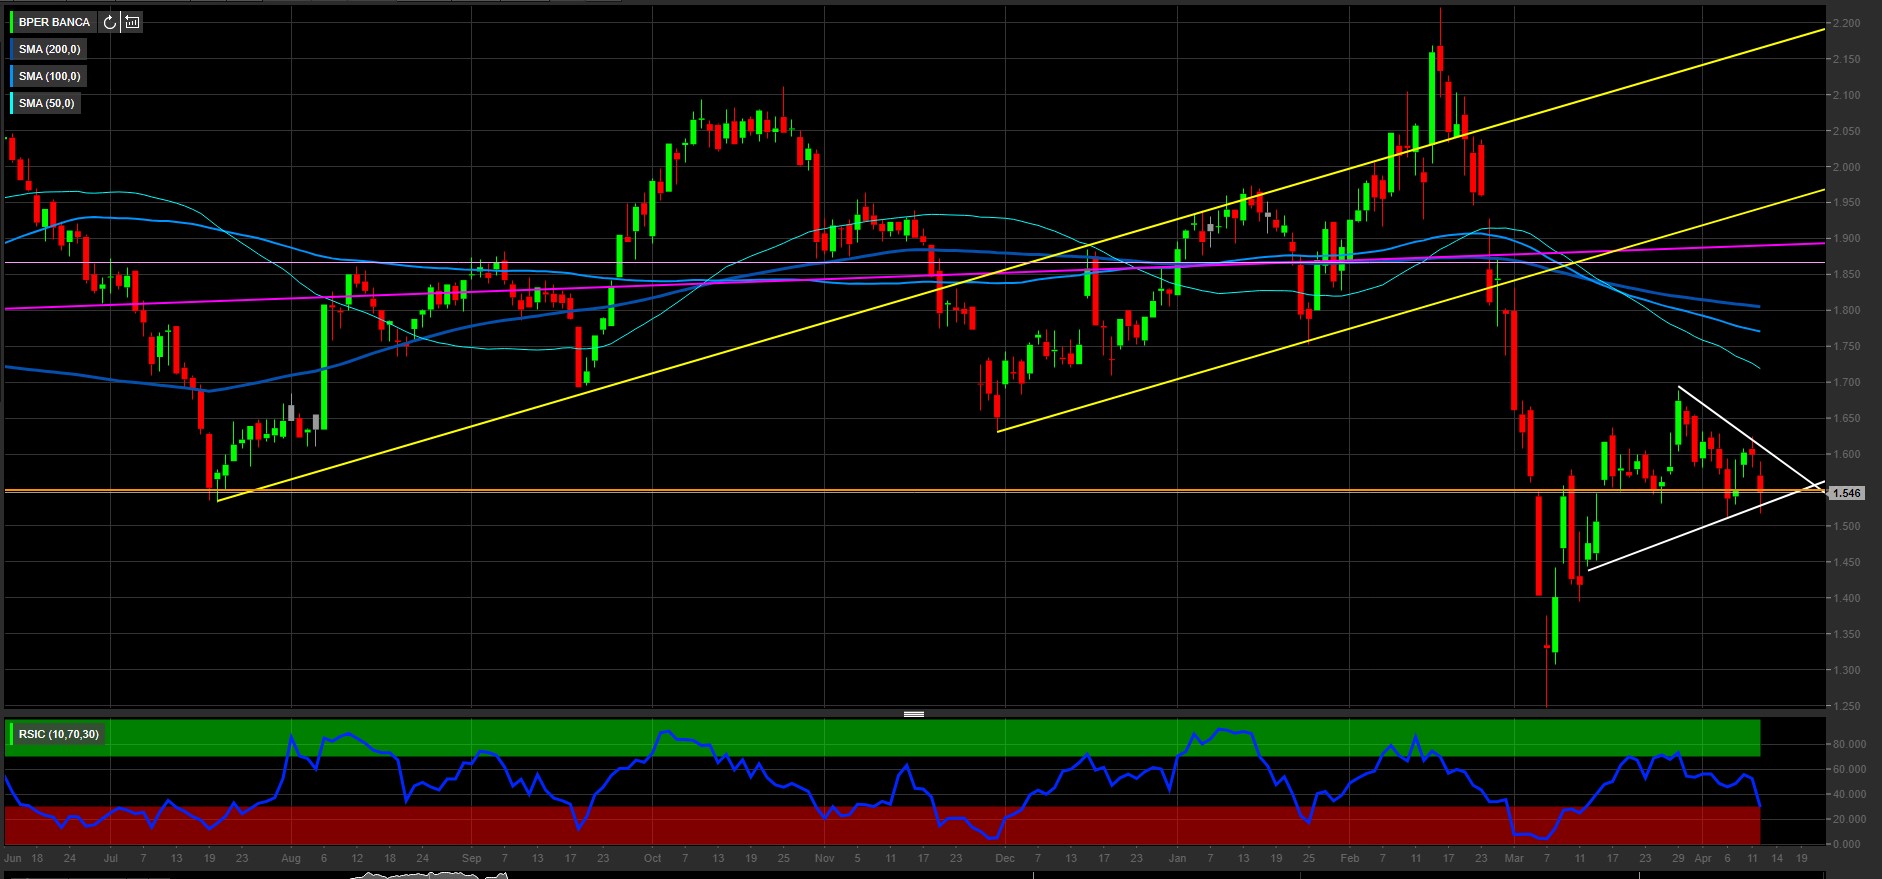Click the 2.000 price axis label
This screenshot has height=879, width=1882.
pos(1847,167)
